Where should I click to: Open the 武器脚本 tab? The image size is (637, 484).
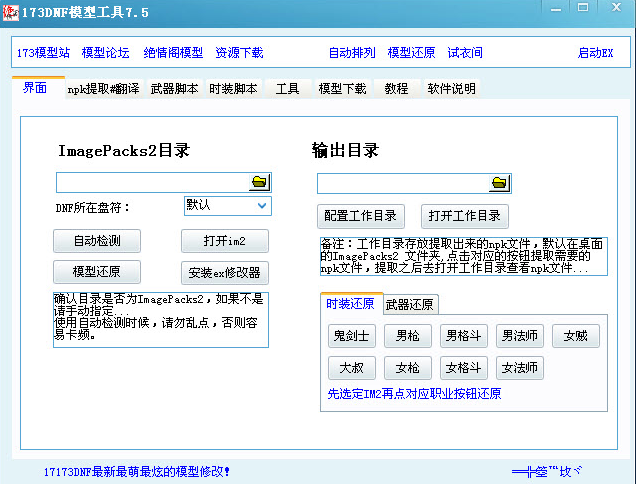[x=175, y=89]
